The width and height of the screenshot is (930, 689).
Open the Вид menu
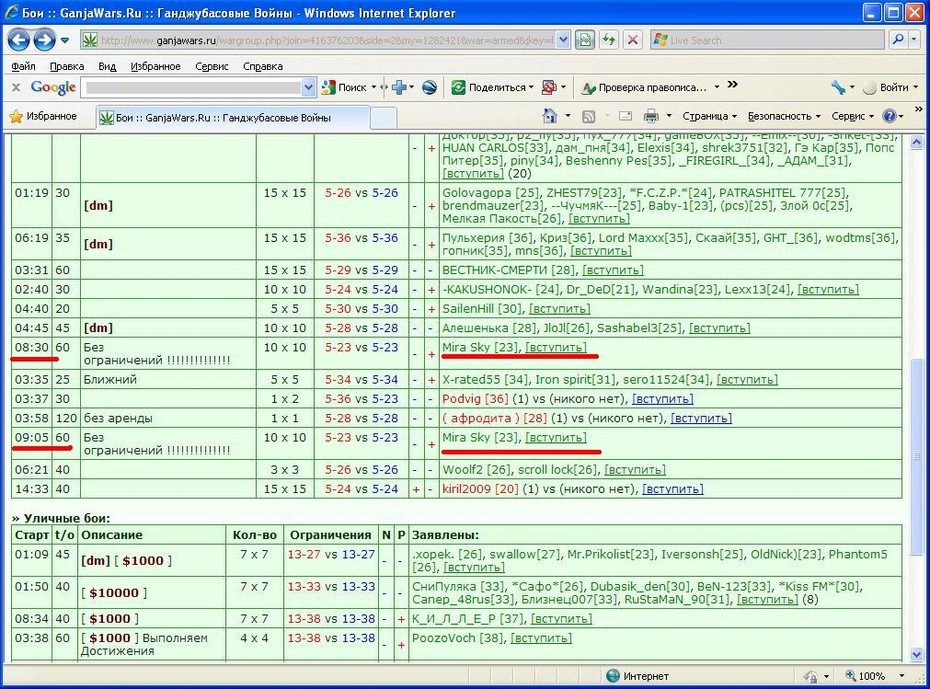click(107, 66)
